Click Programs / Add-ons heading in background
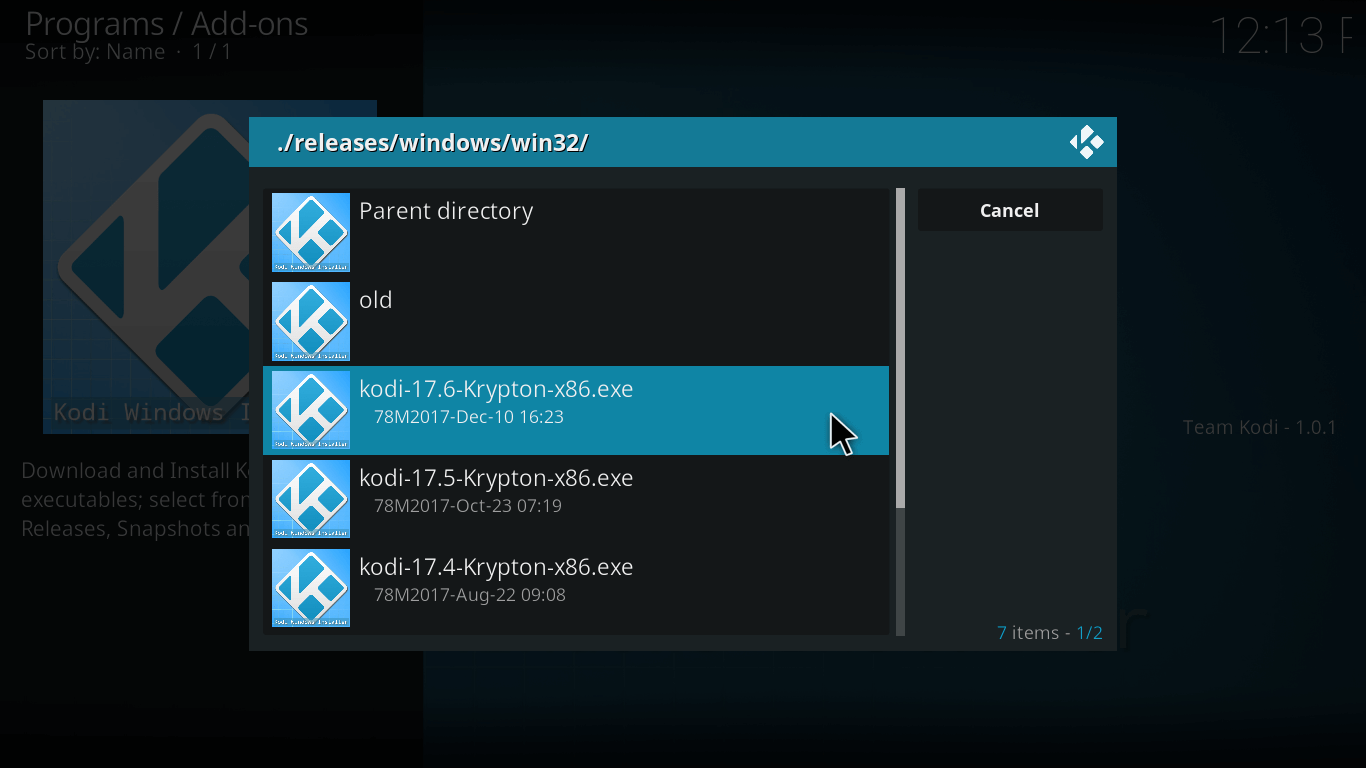 (x=167, y=23)
